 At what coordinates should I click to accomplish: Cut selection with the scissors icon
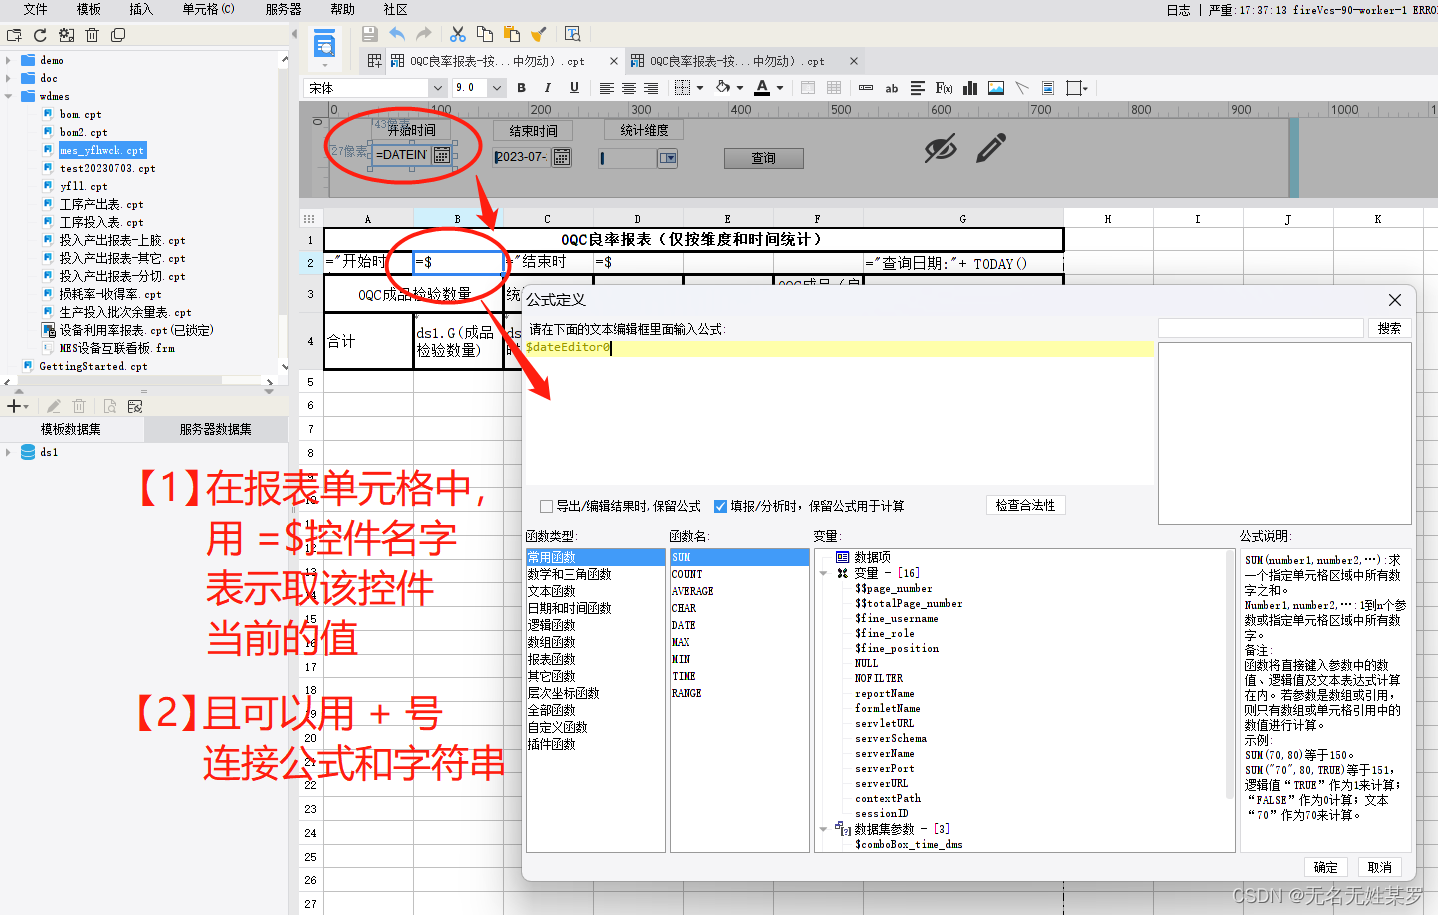(x=458, y=34)
